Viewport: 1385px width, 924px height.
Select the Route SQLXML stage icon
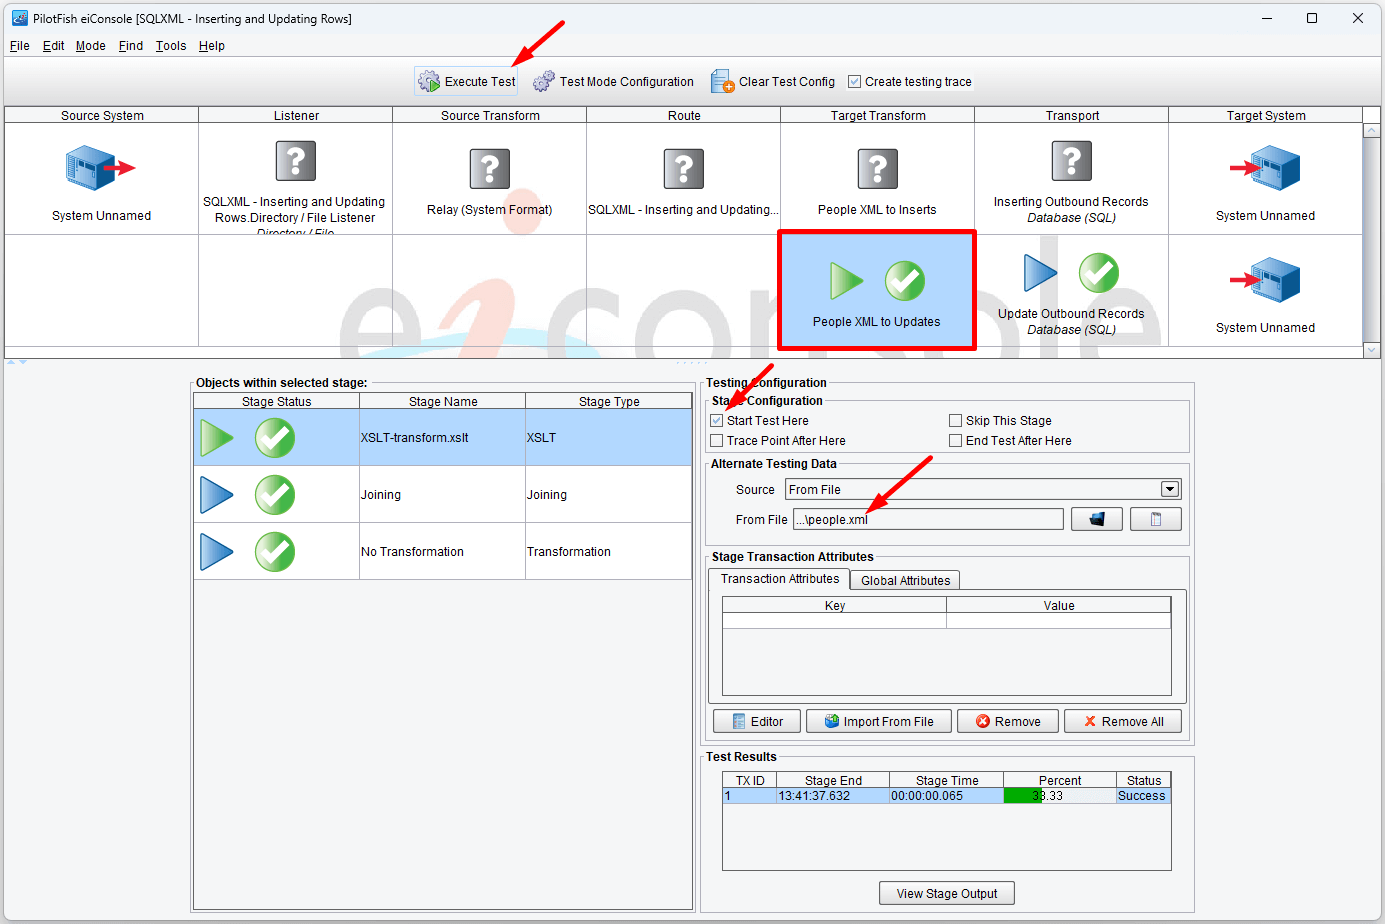pyautogui.click(x=684, y=169)
